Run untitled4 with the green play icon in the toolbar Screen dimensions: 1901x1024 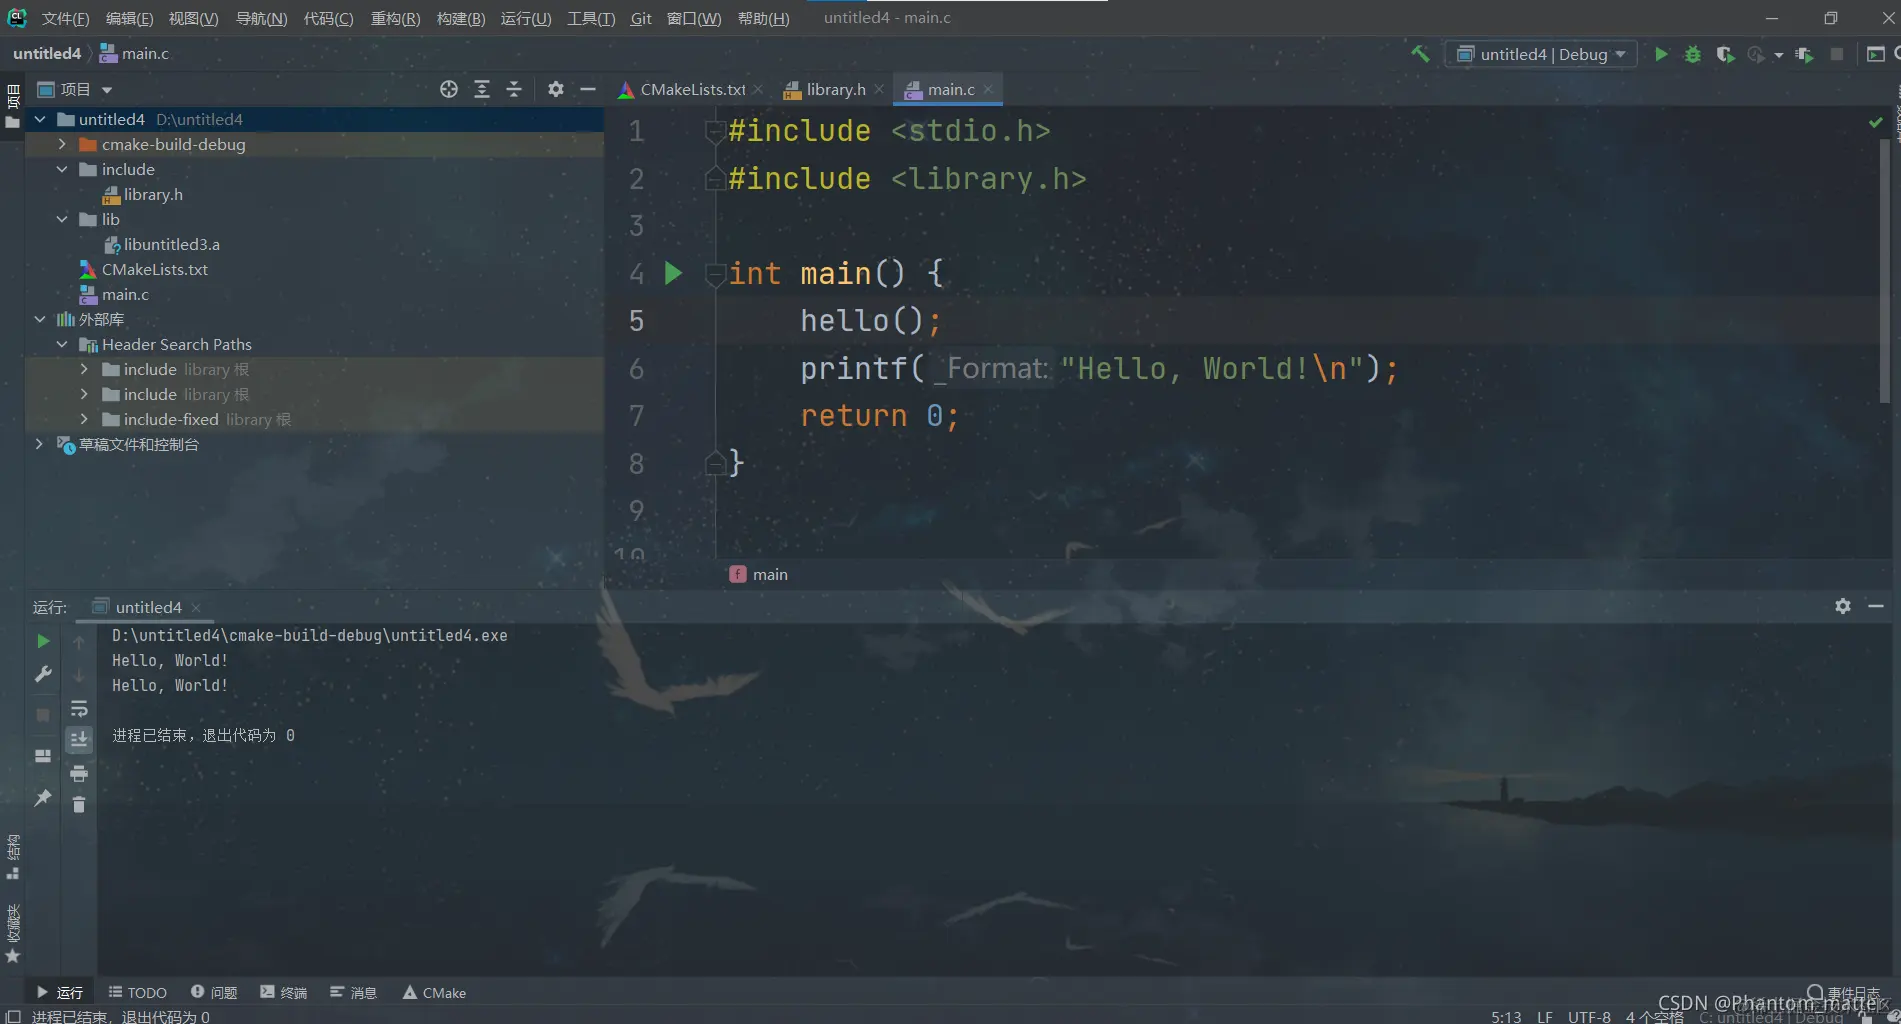pyautogui.click(x=1661, y=54)
